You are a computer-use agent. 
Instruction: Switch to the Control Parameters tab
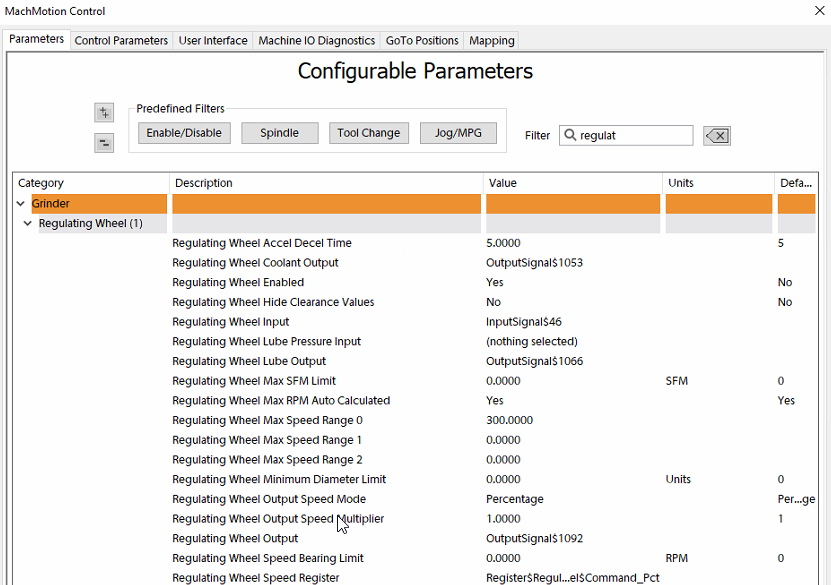point(121,40)
